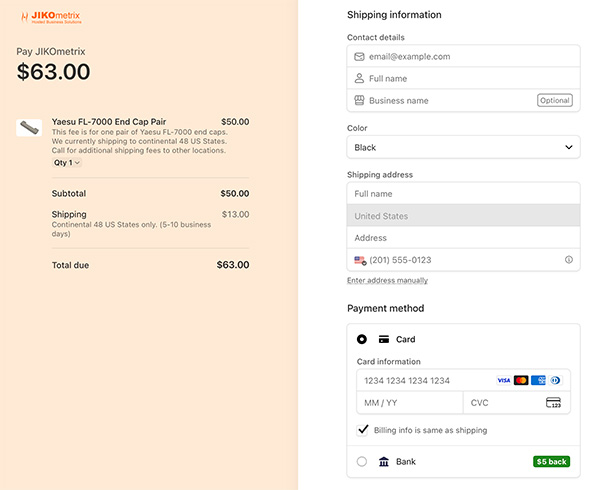Screen dimensions: 595x490
Task: Click the Yaesu end cap product thumbnail
Action: click(x=29, y=128)
